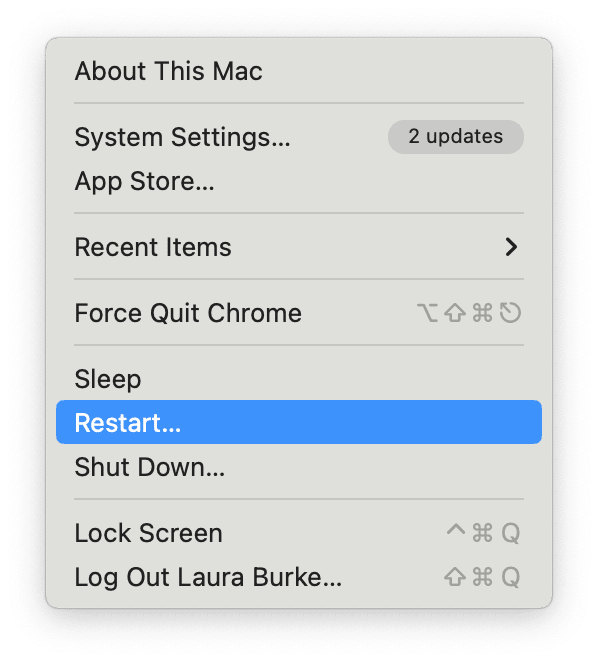Log Out Laura Burke

pyautogui.click(x=299, y=576)
